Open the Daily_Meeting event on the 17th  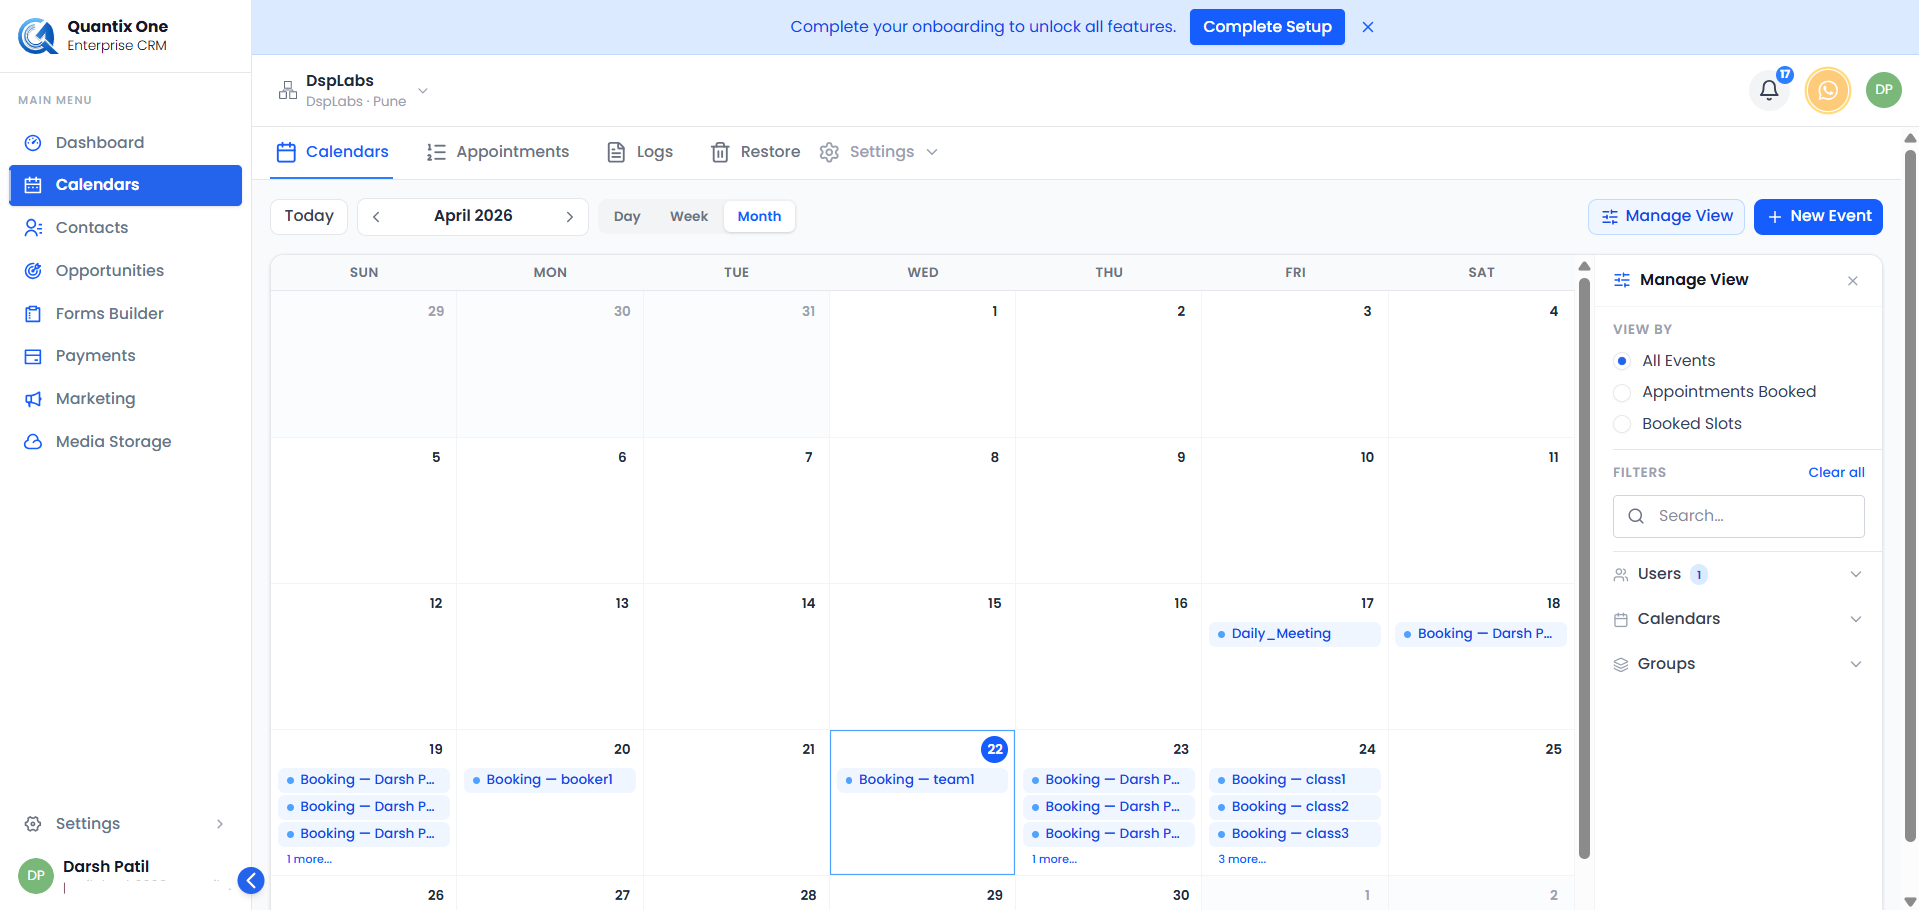[1294, 634]
